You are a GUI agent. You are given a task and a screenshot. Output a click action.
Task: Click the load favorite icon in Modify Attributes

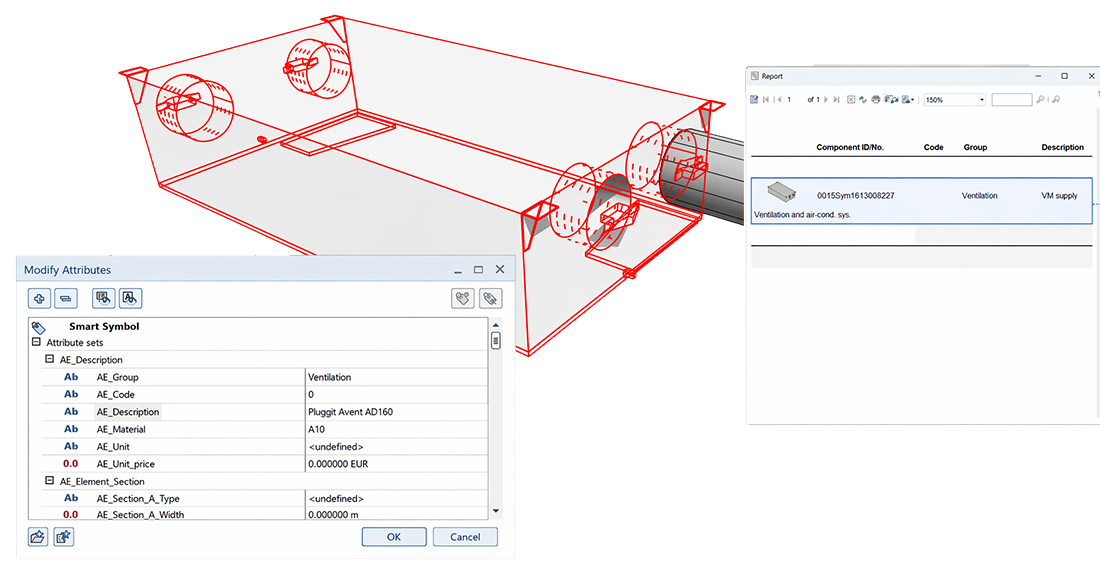tap(38, 537)
